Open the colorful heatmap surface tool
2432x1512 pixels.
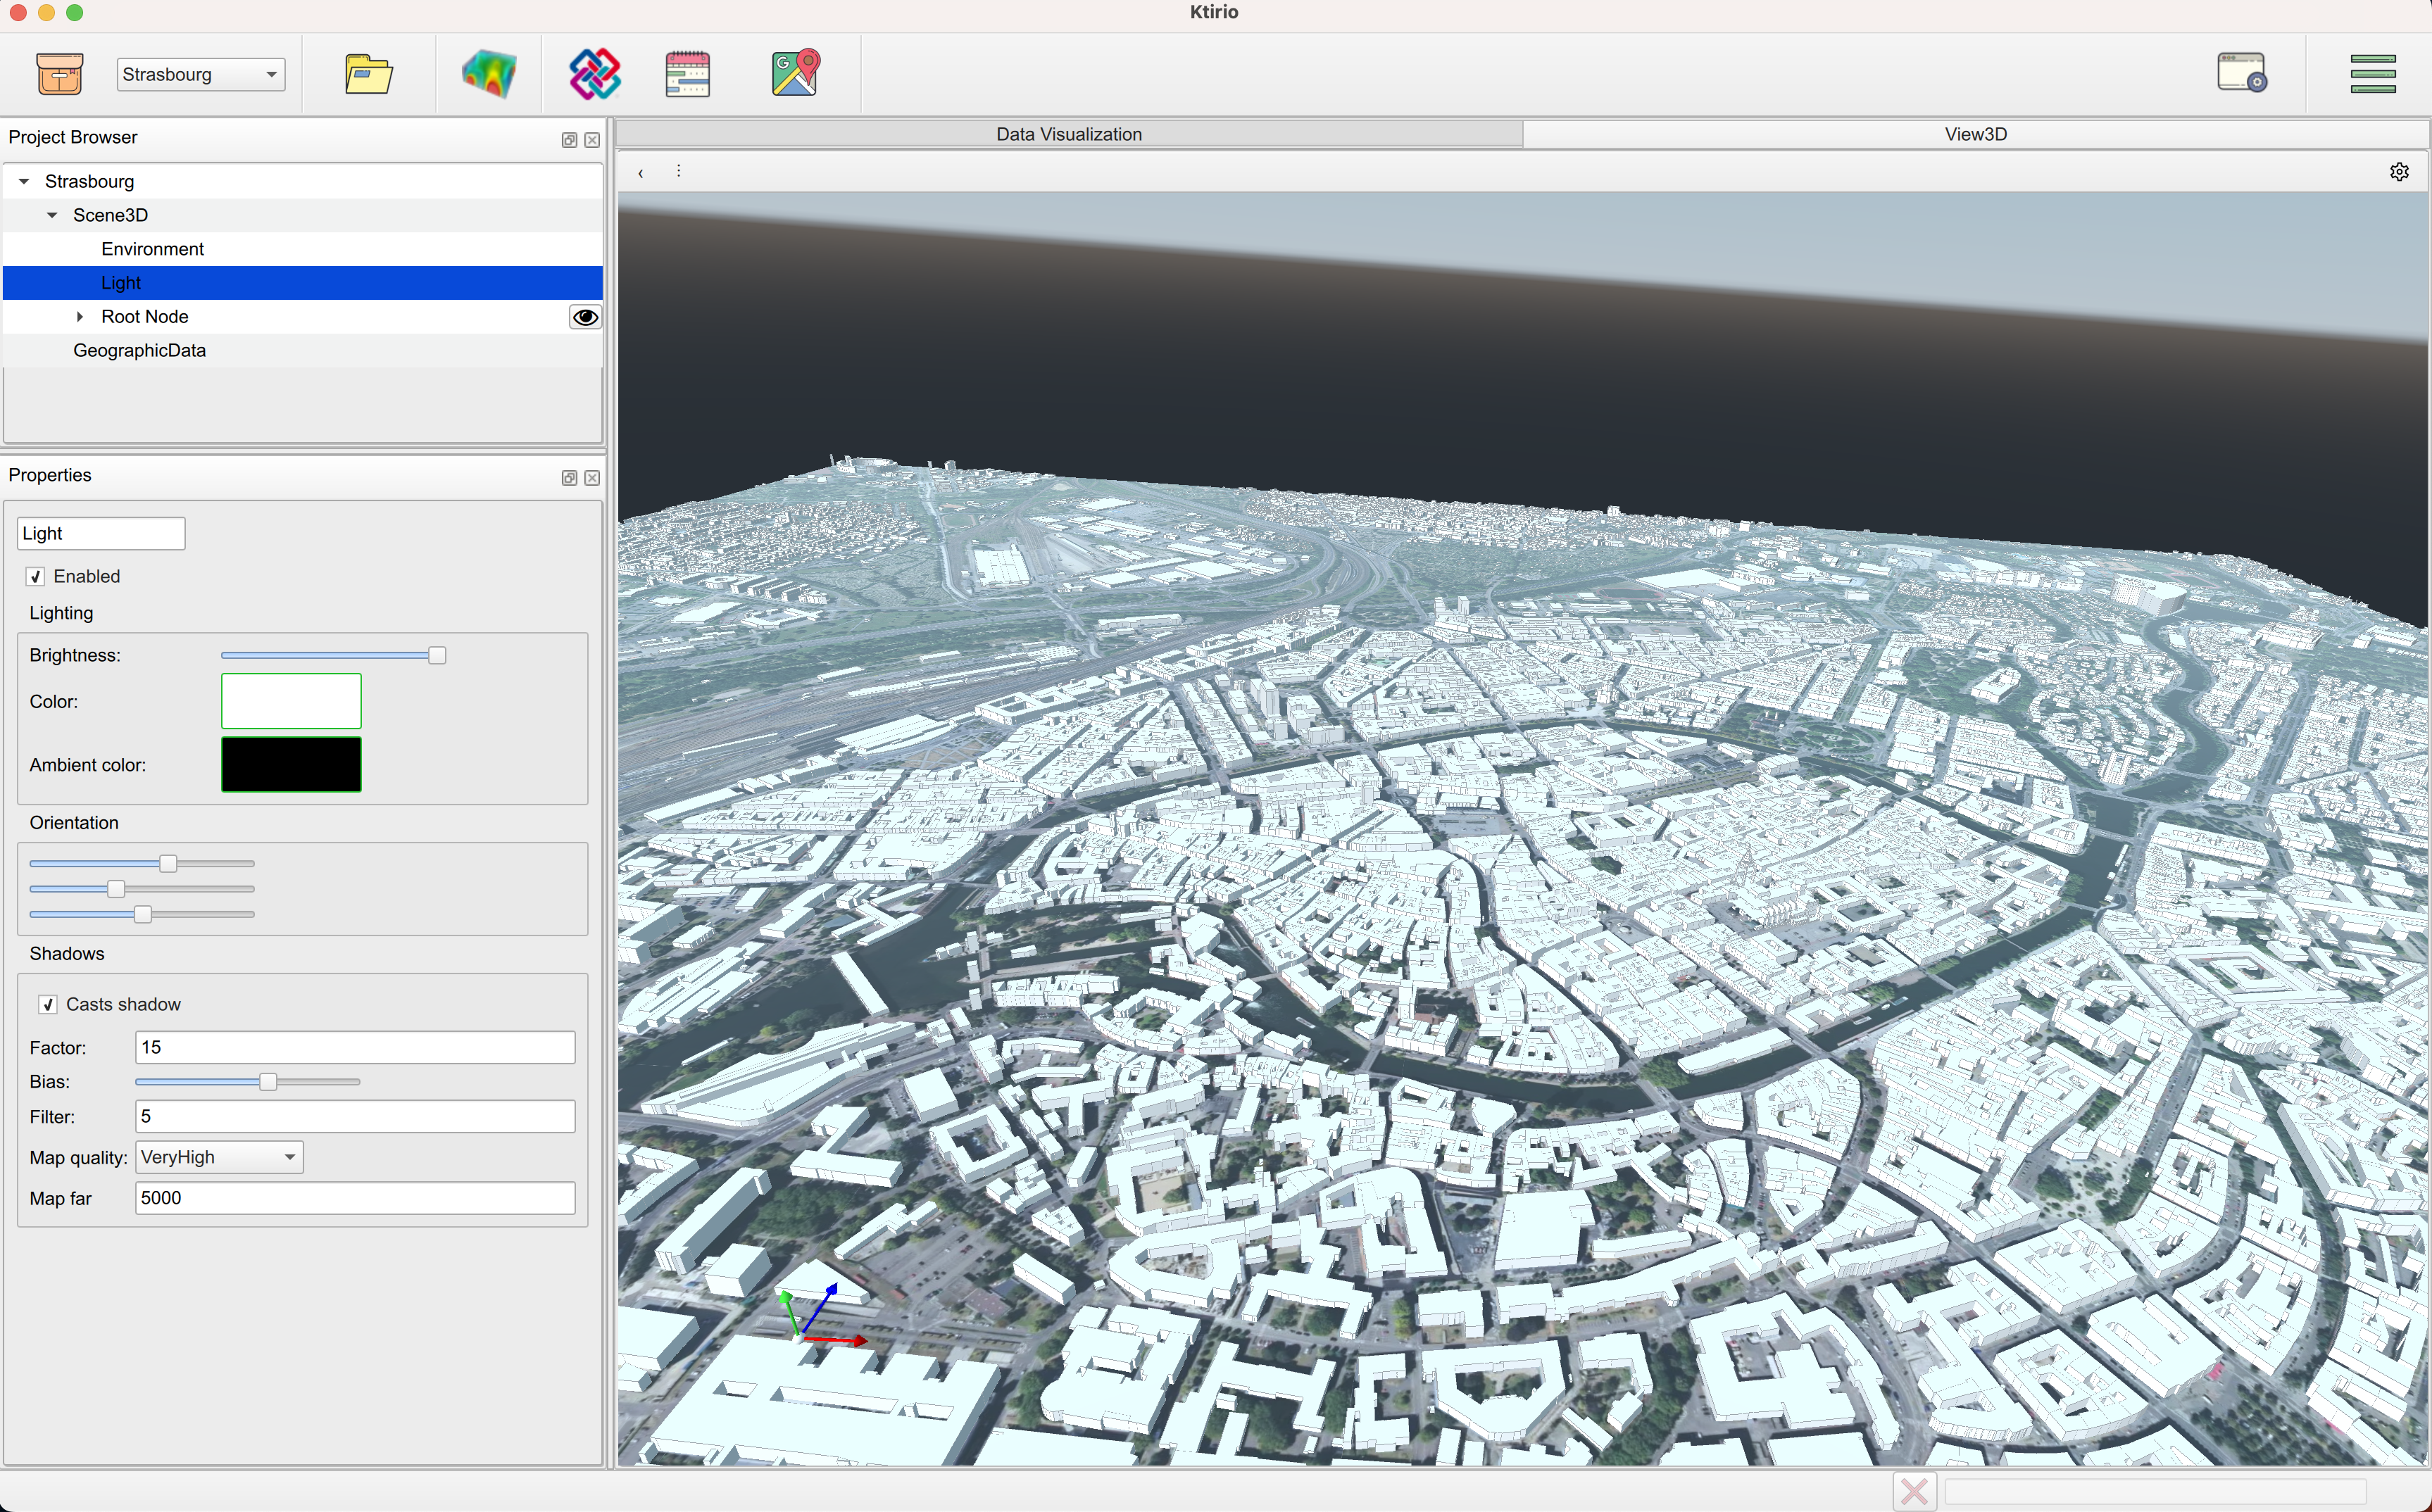click(489, 74)
